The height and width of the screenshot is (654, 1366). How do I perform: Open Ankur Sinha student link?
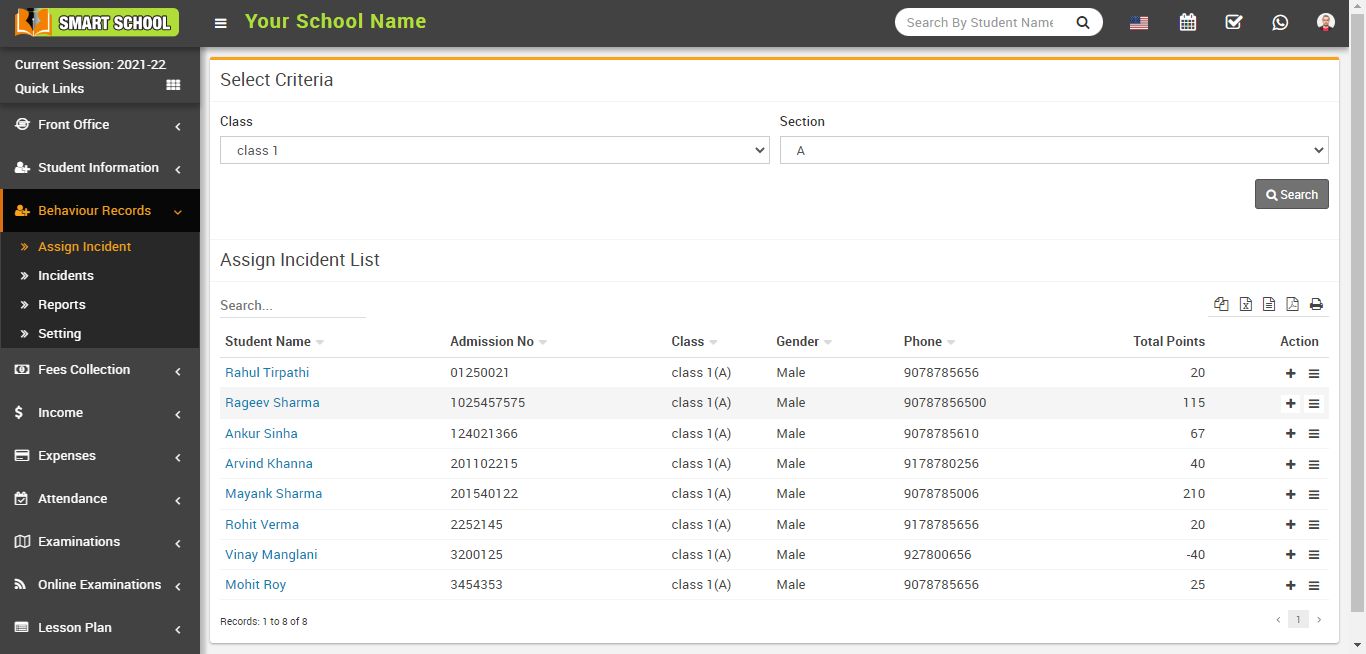tap(261, 434)
